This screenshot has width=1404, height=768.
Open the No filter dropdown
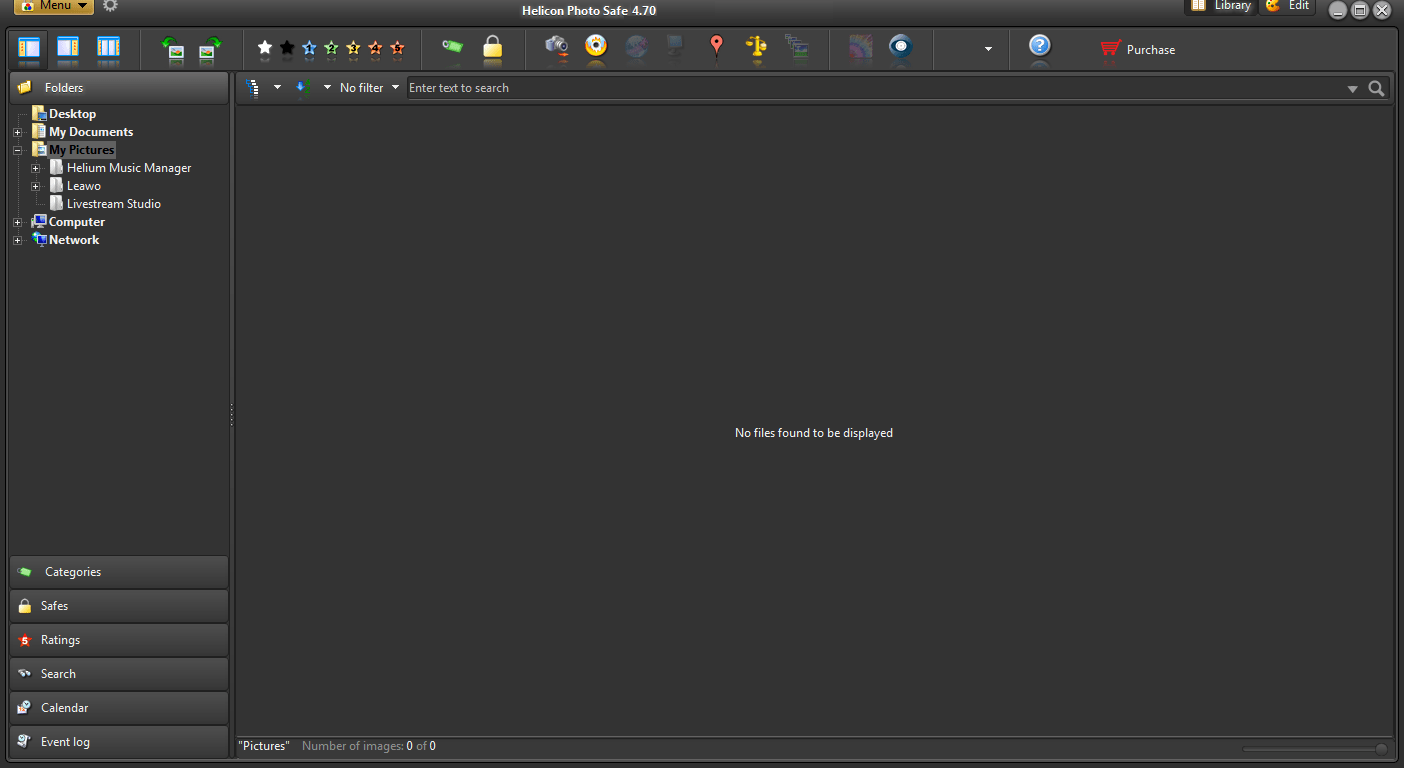point(369,88)
